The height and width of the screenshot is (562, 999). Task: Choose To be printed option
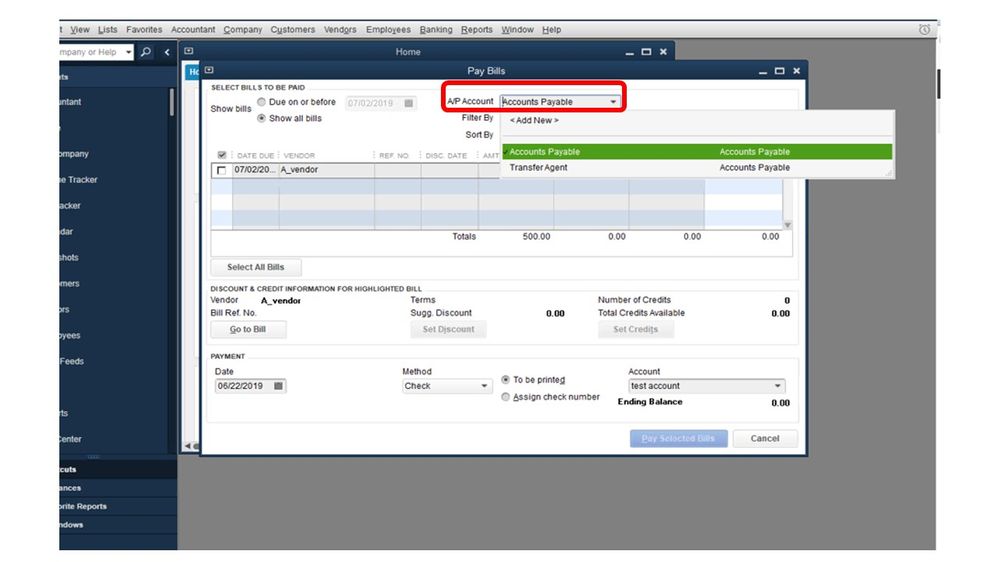pos(505,380)
